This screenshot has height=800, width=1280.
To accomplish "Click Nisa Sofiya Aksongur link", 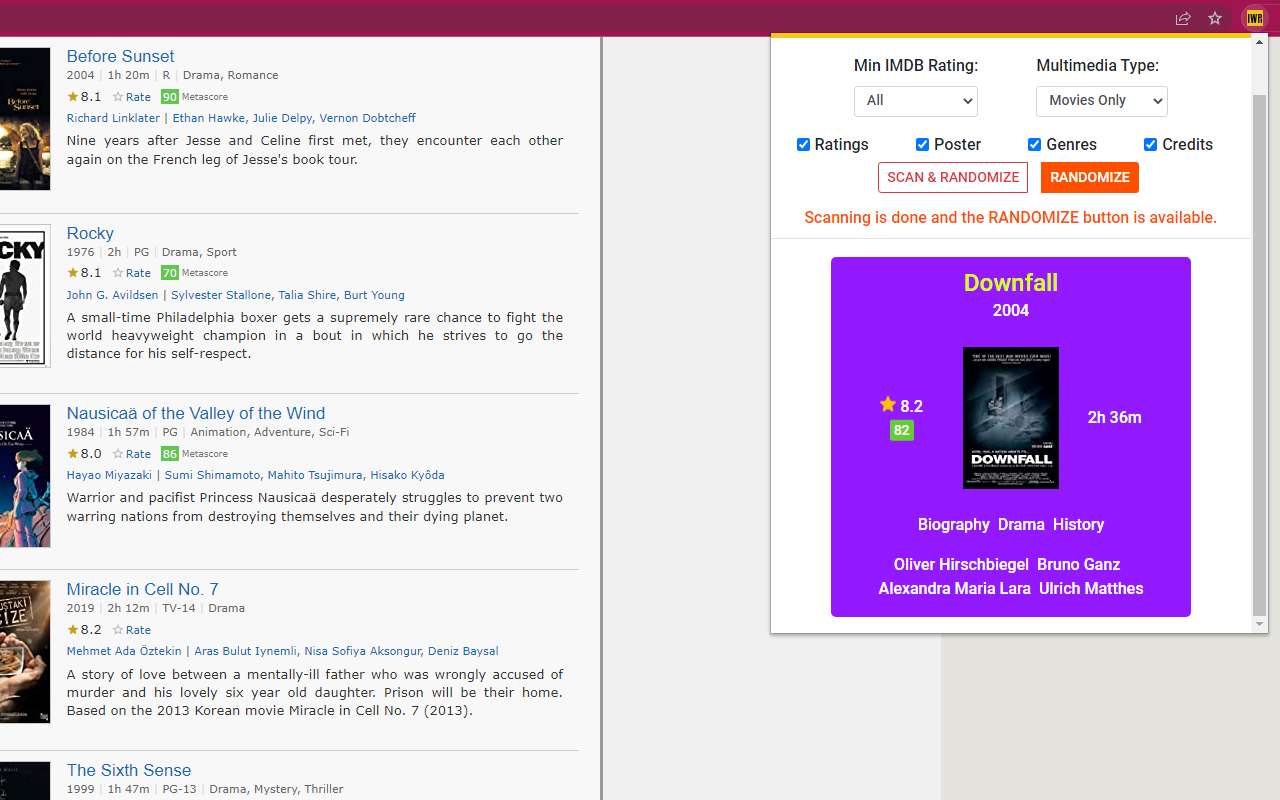I will point(362,651).
